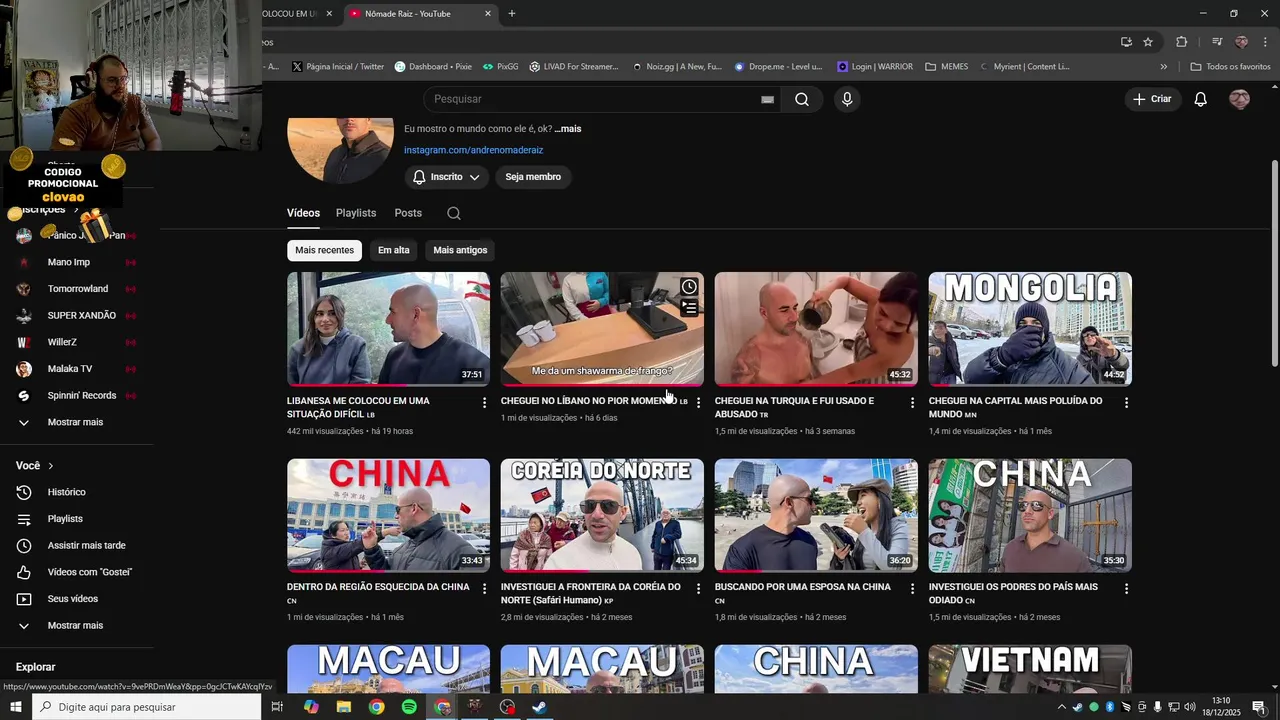Filter videos by Em alta
This screenshot has height=720, width=1280.
pos(394,250)
